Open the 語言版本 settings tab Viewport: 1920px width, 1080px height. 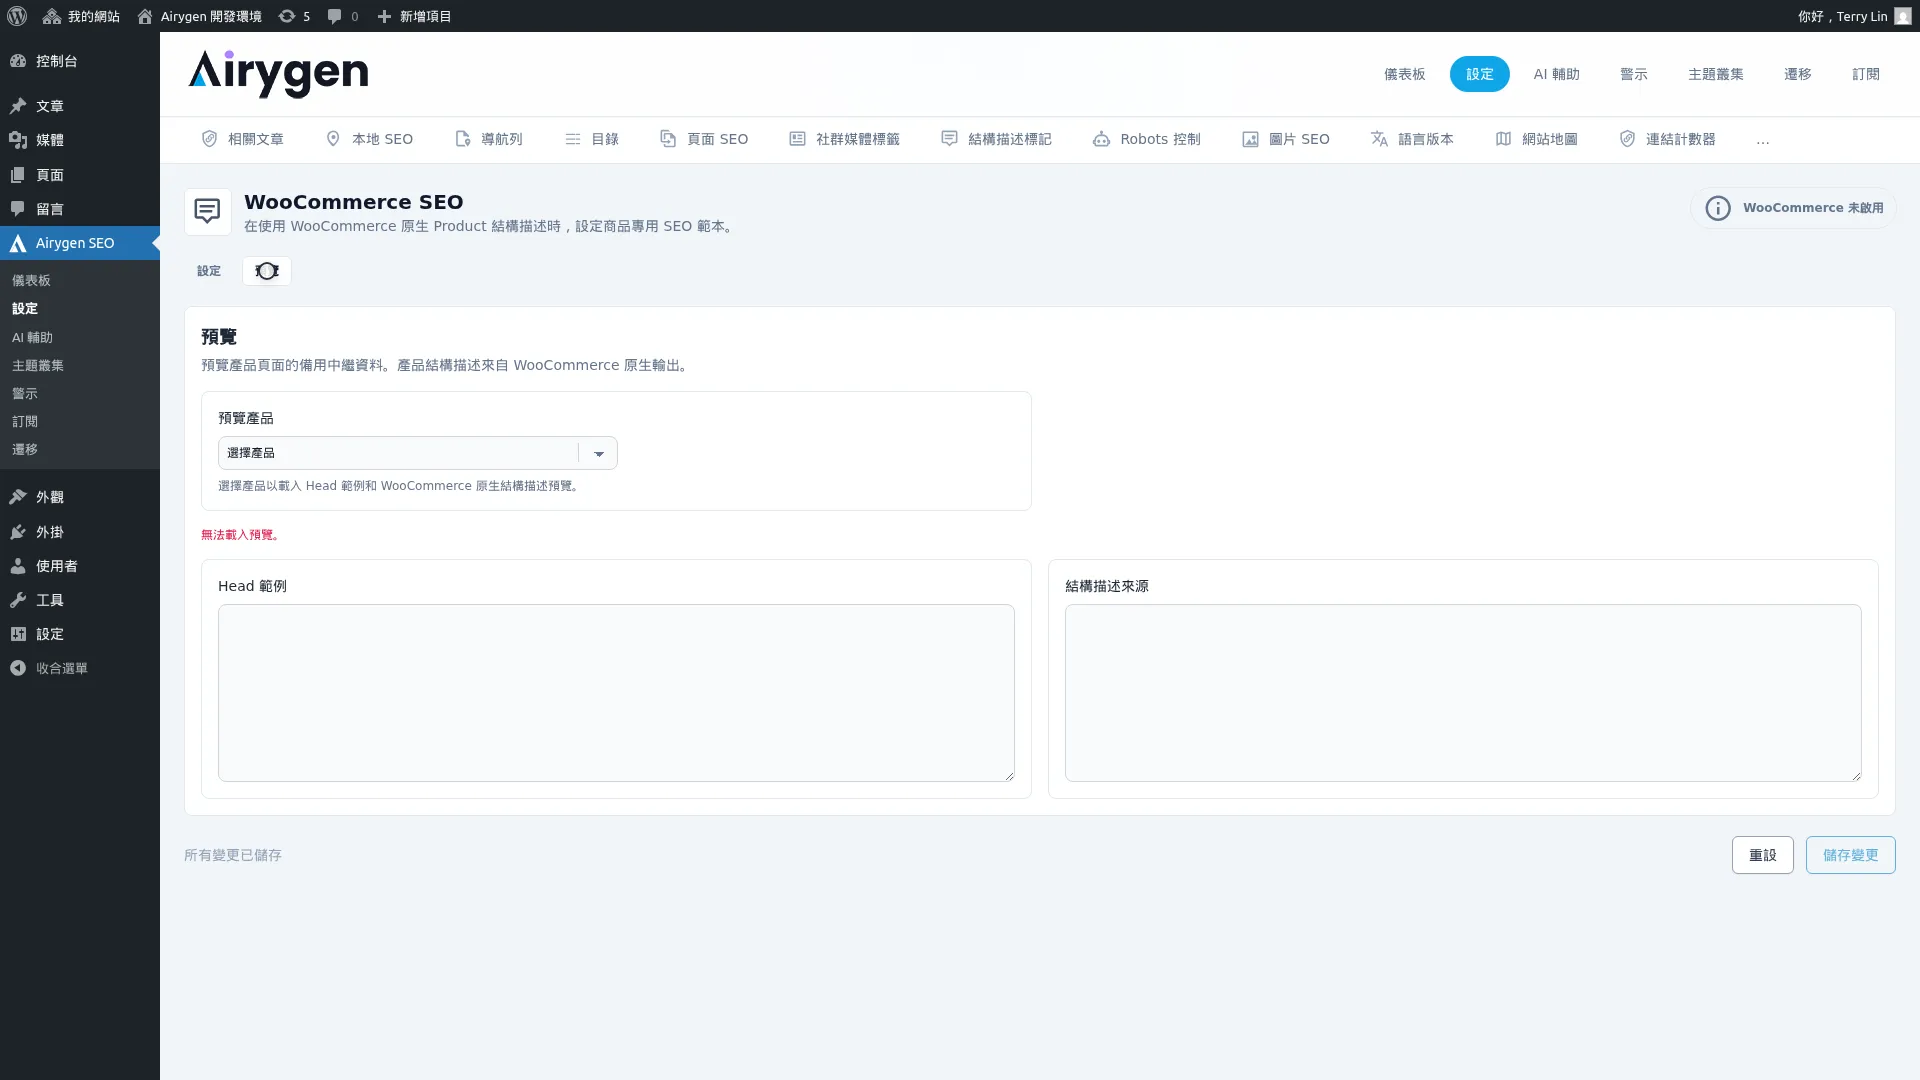coord(1412,139)
